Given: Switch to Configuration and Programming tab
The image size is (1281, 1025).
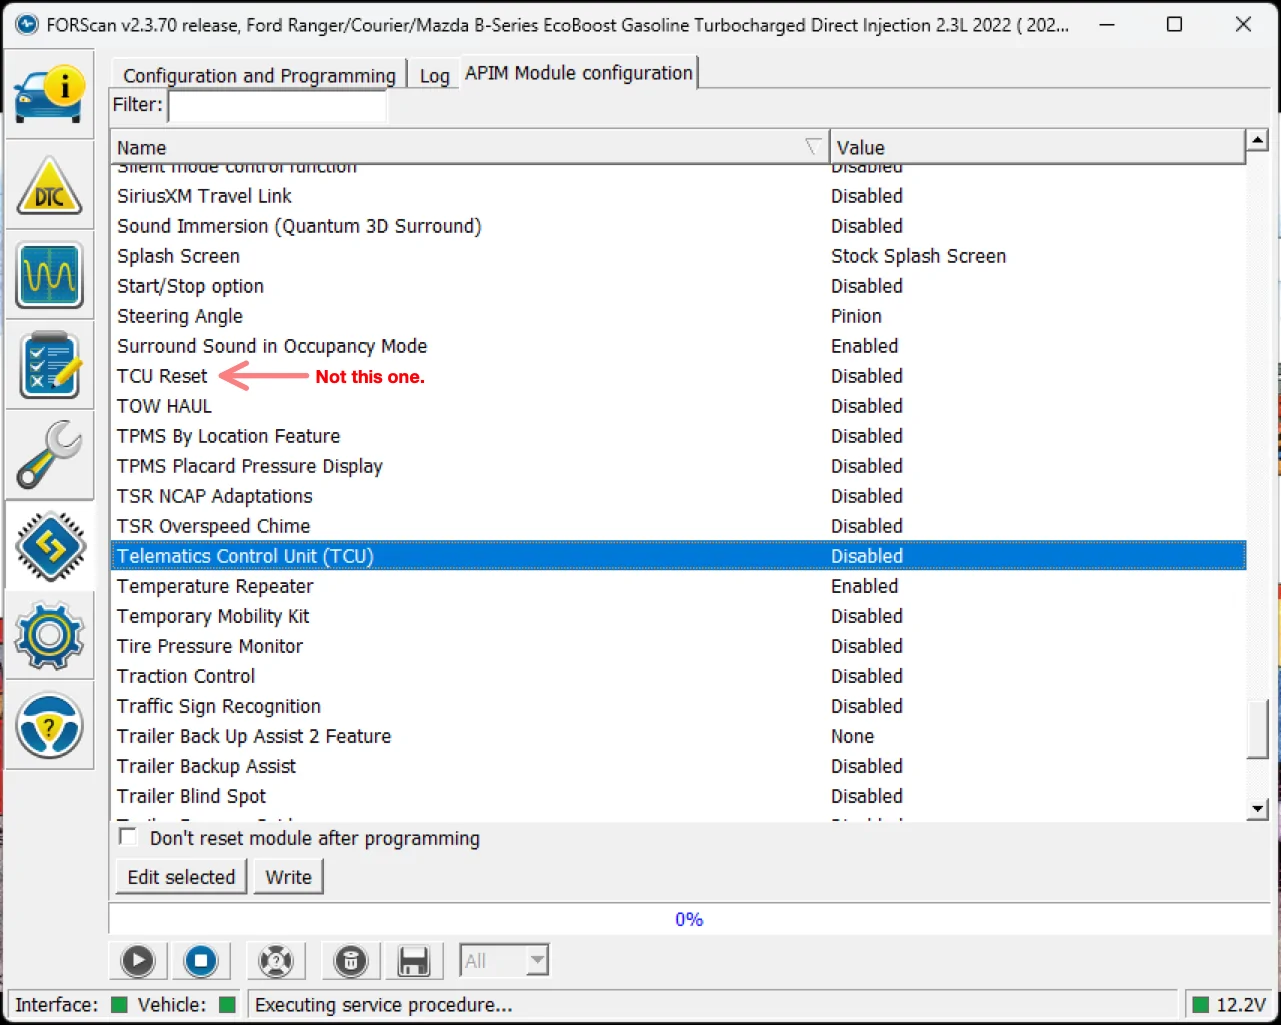Looking at the screenshot, I should (259, 75).
